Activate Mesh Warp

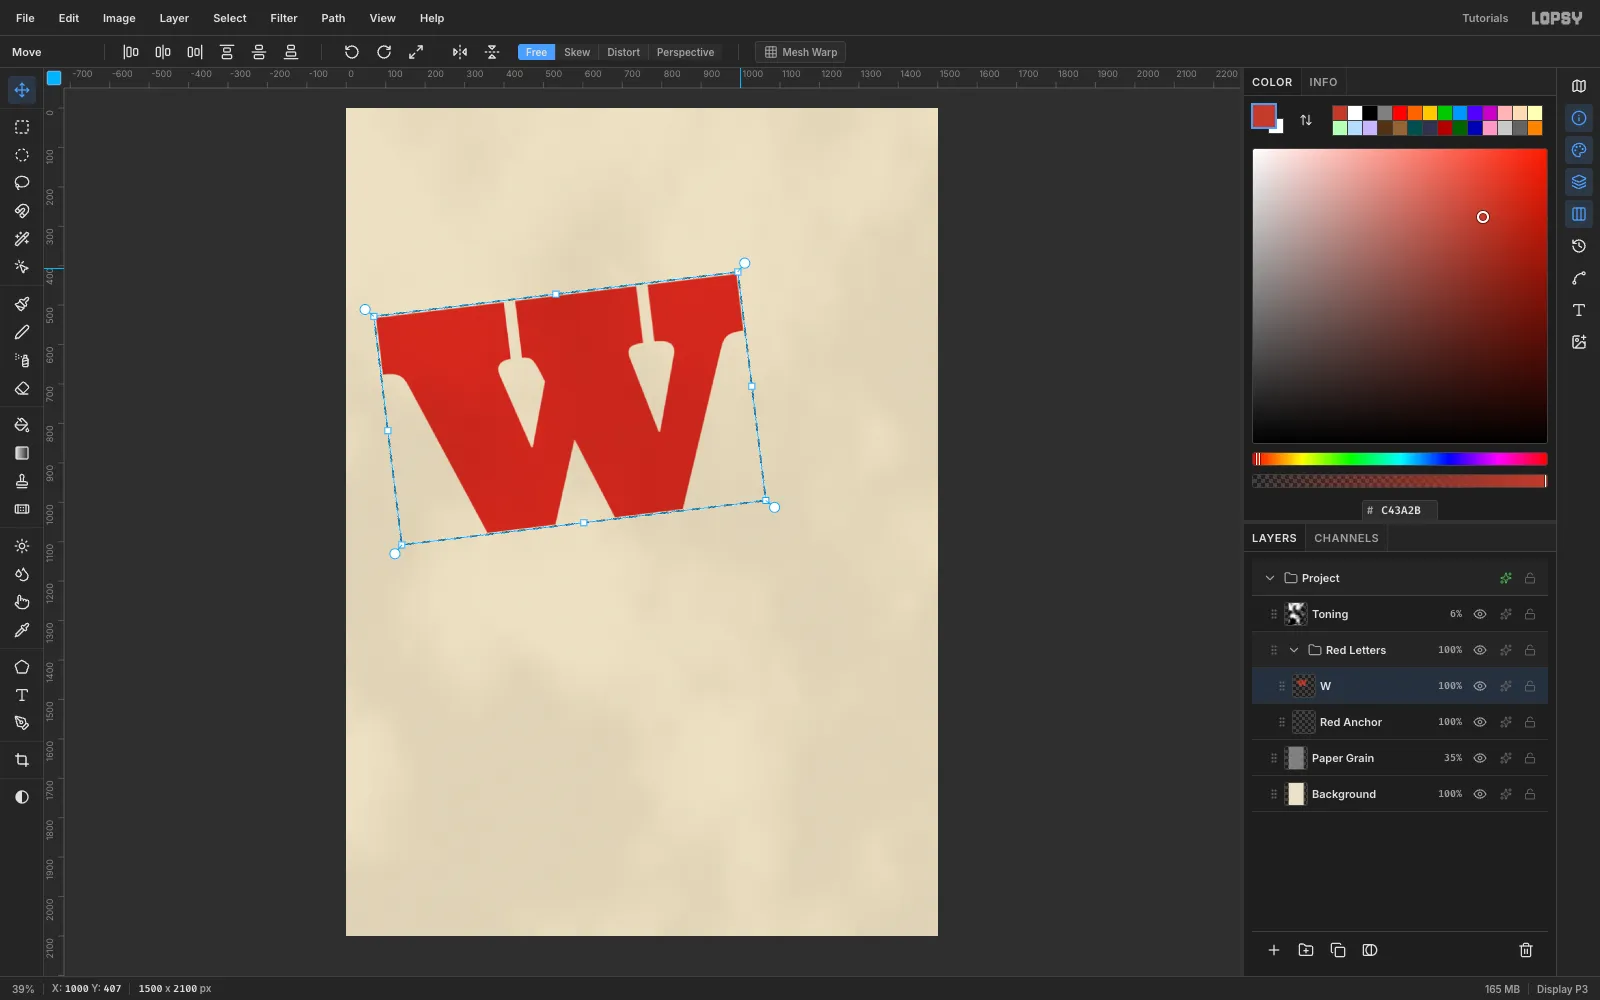800,52
